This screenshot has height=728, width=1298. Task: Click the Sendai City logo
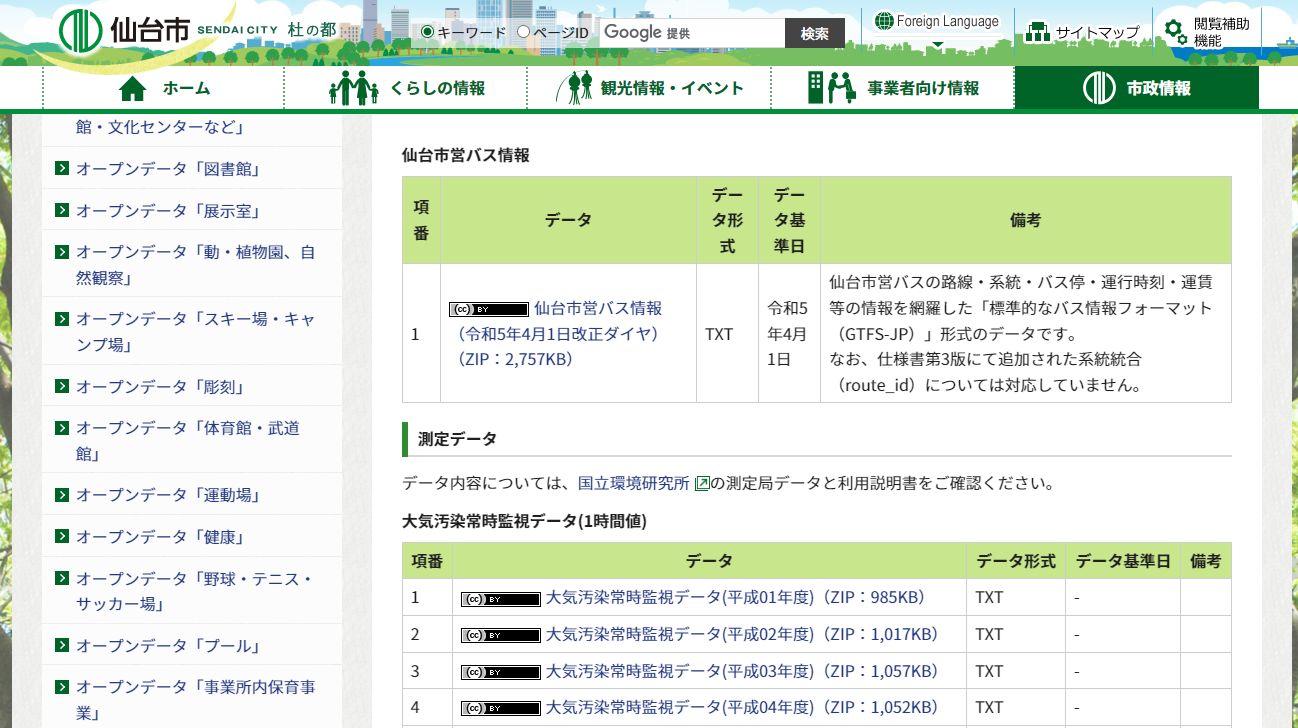tap(125, 31)
